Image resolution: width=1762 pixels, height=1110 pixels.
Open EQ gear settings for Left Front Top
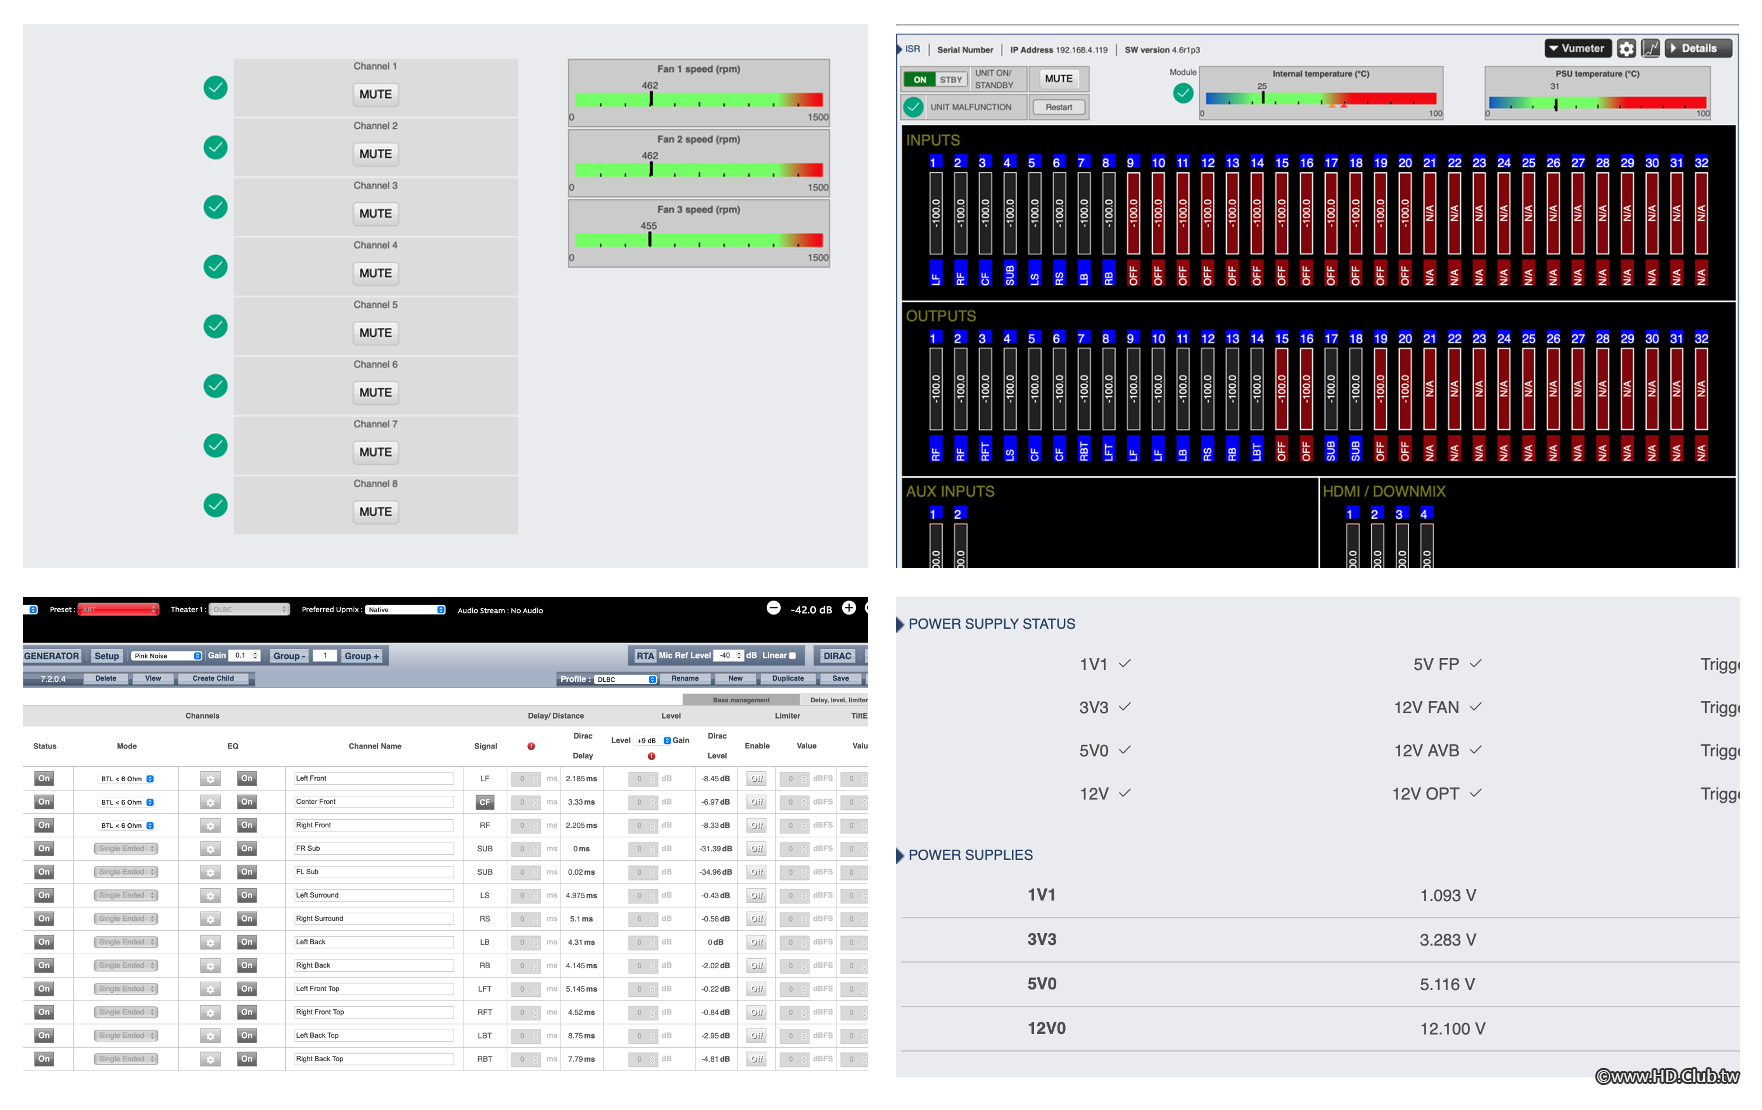click(210, 989)
